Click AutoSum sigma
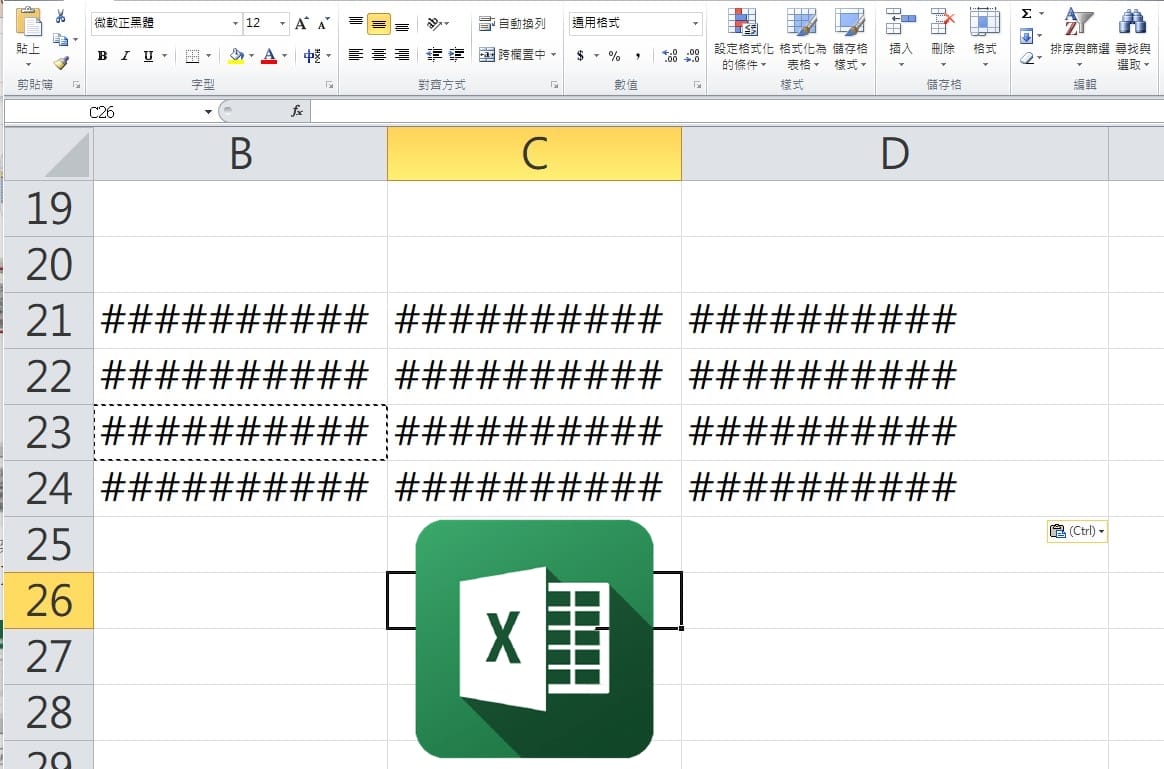The image size is (1164, 769). 1027,14
